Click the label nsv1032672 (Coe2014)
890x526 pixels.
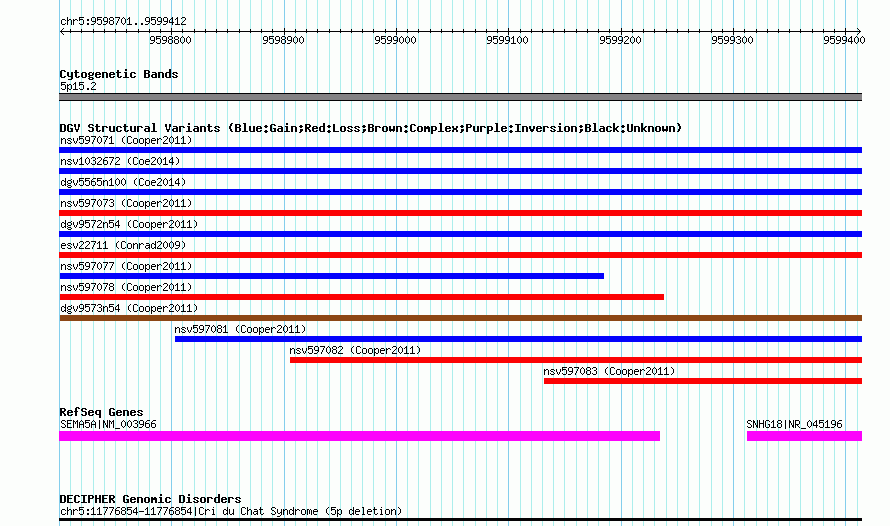[120, 161]
